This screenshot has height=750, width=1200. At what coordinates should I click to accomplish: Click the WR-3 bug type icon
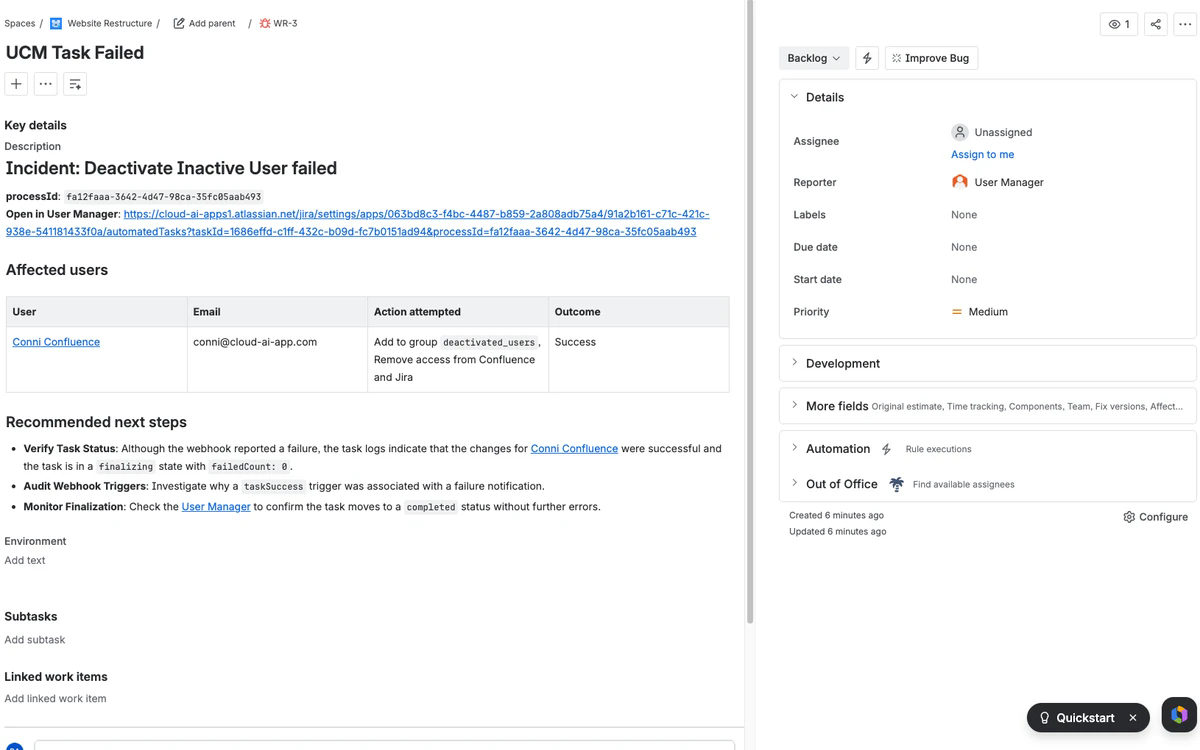coord(265,23)
